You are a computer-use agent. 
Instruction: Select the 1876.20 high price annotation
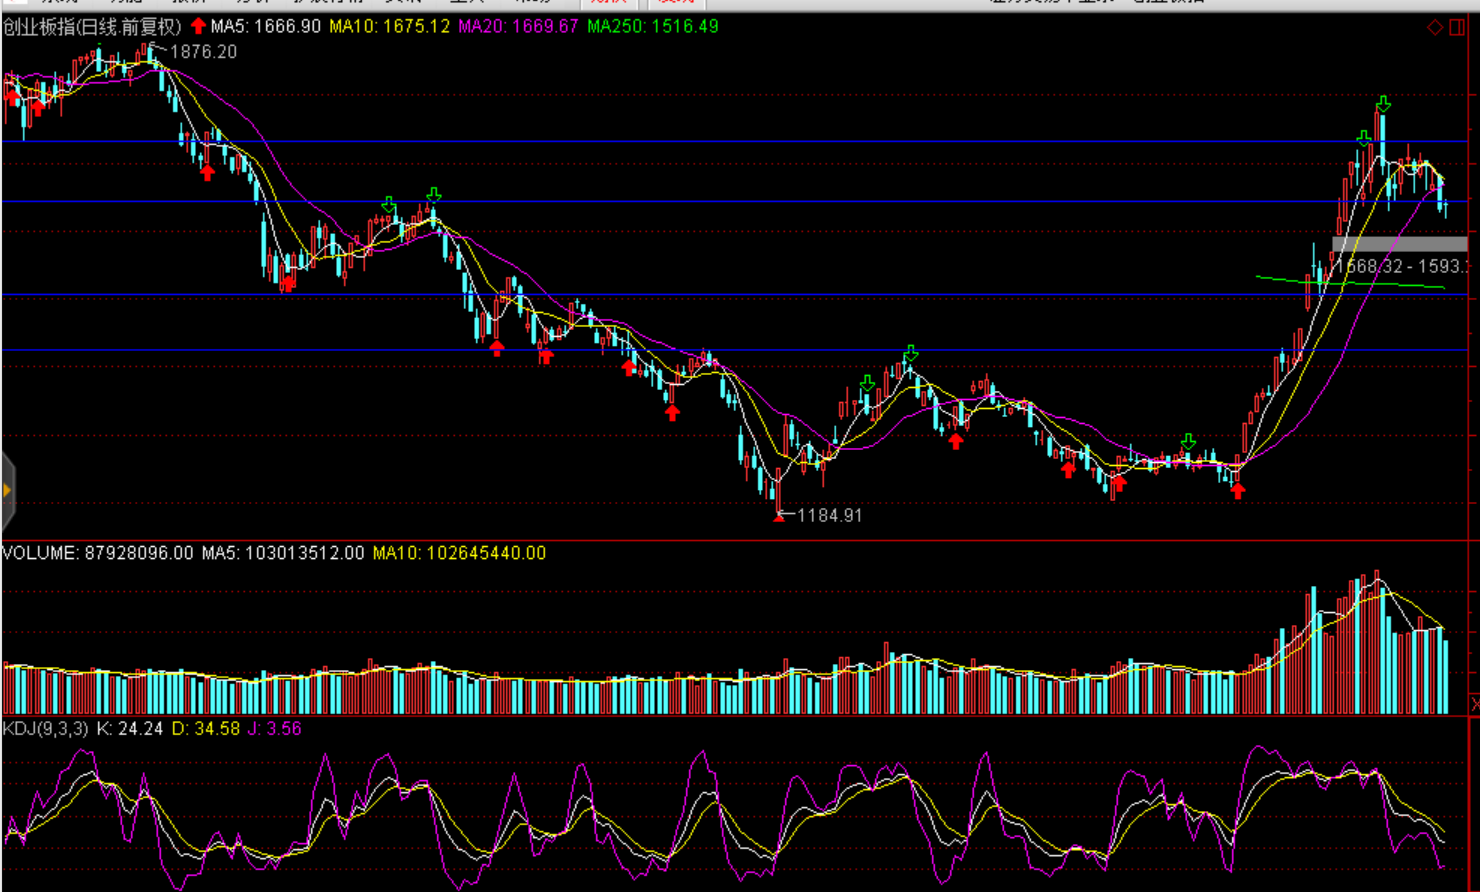pyautogui.click(x=203, y=52)
